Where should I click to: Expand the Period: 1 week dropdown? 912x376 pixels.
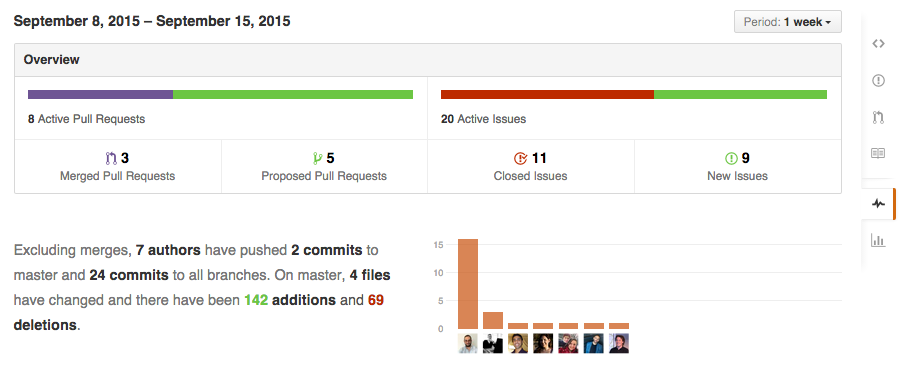coord(788,22)
